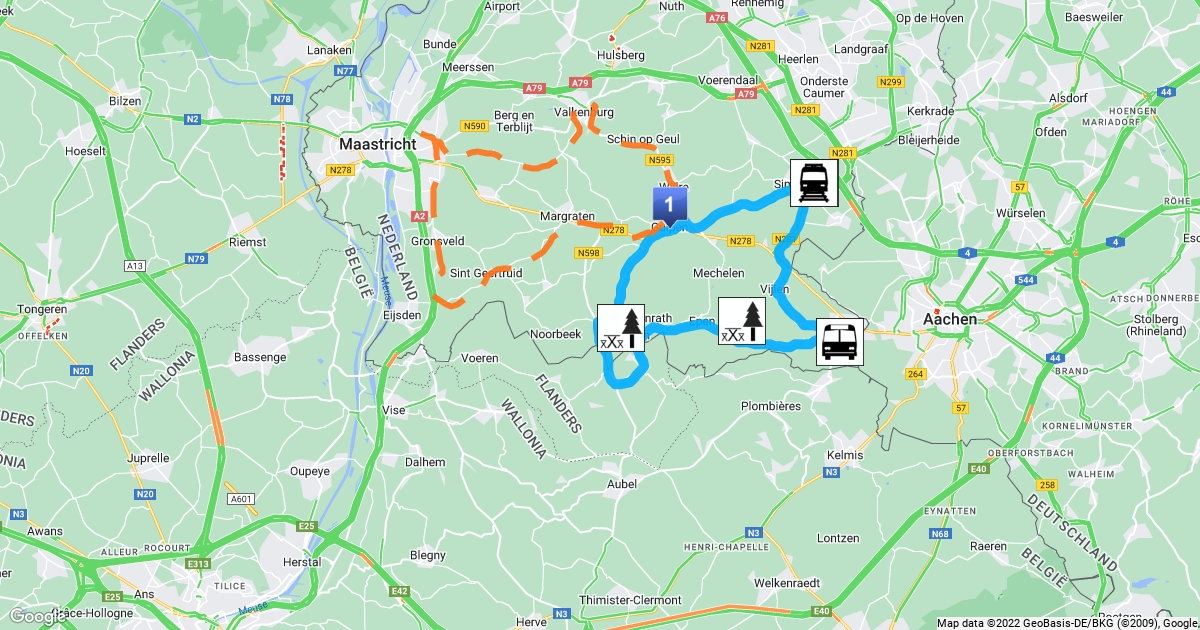Click the Map data copyright text
The image size is (1200, 630).
(1066, 623)
